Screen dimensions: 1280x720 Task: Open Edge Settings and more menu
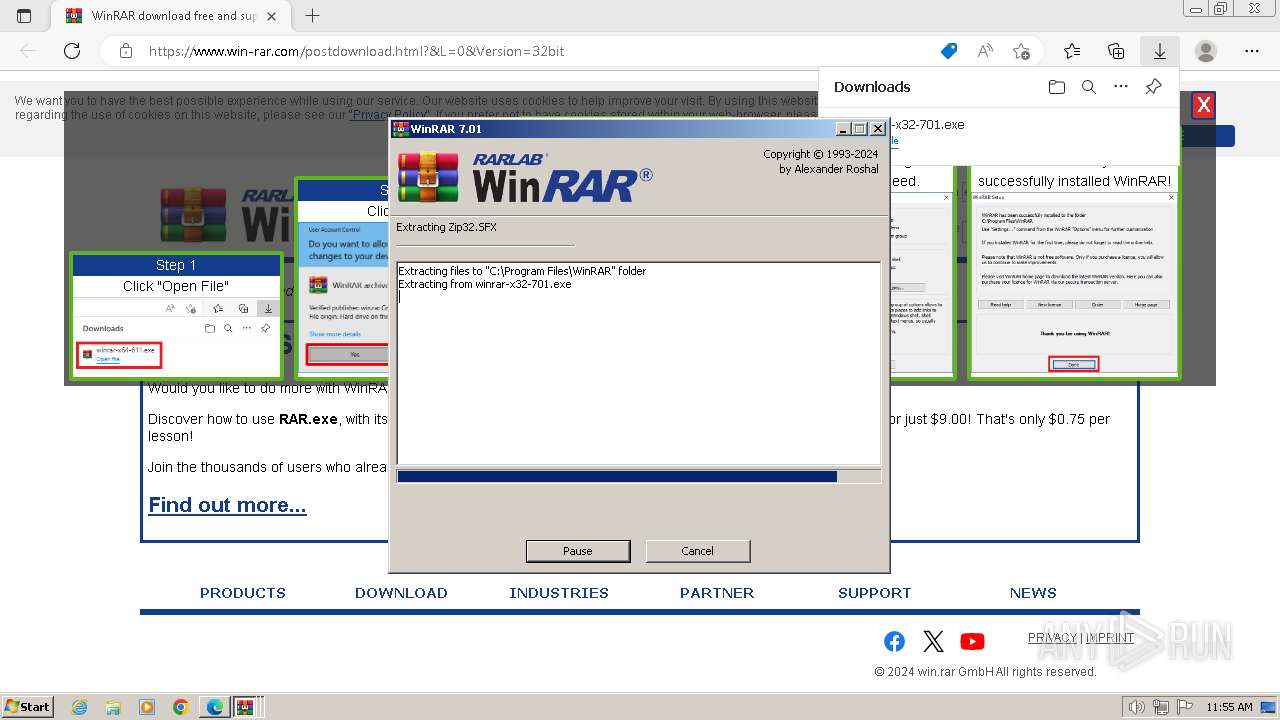pos(1252,51)
